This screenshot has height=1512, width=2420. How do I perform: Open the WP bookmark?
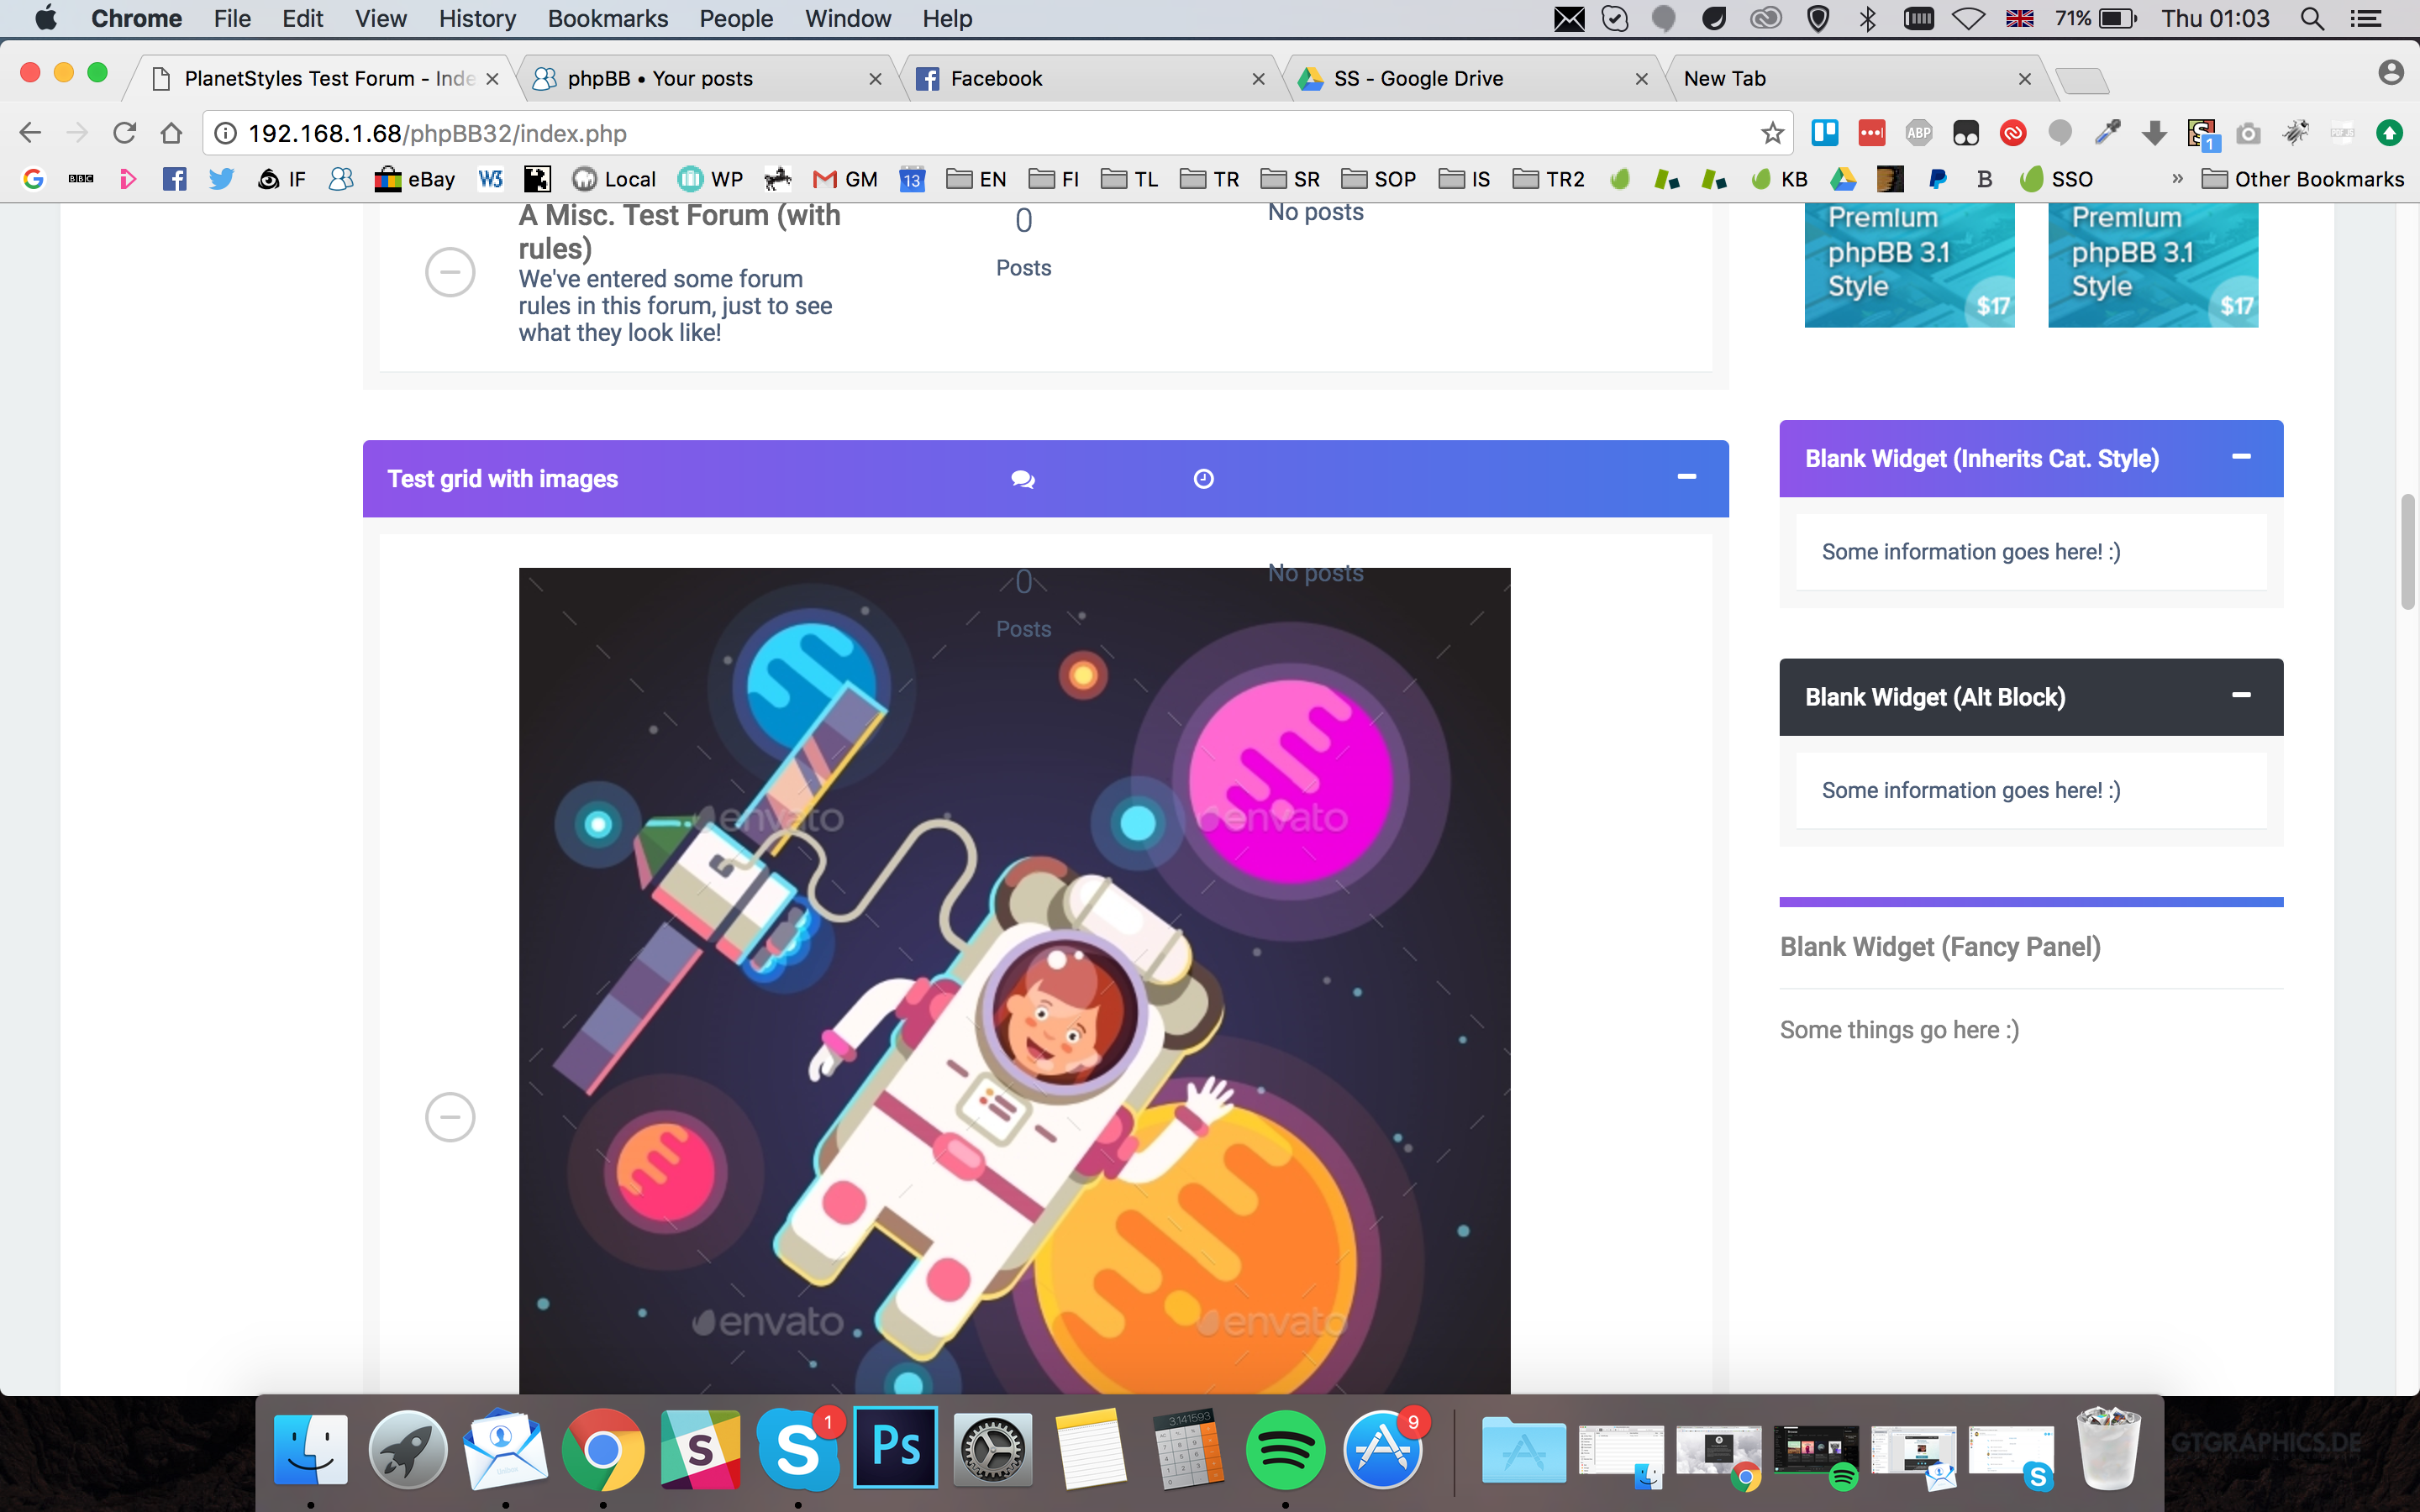pyautogui.click(x=710, y=179)
